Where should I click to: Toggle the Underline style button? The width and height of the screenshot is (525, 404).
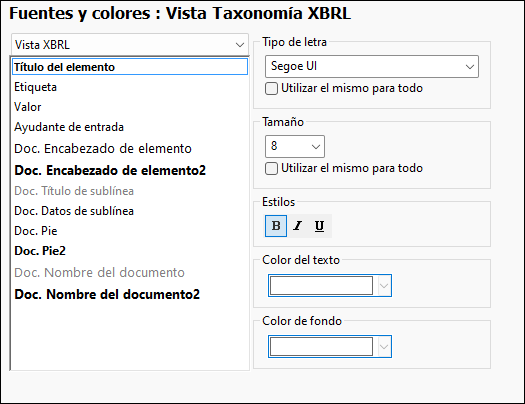click(x=320, y=226)
